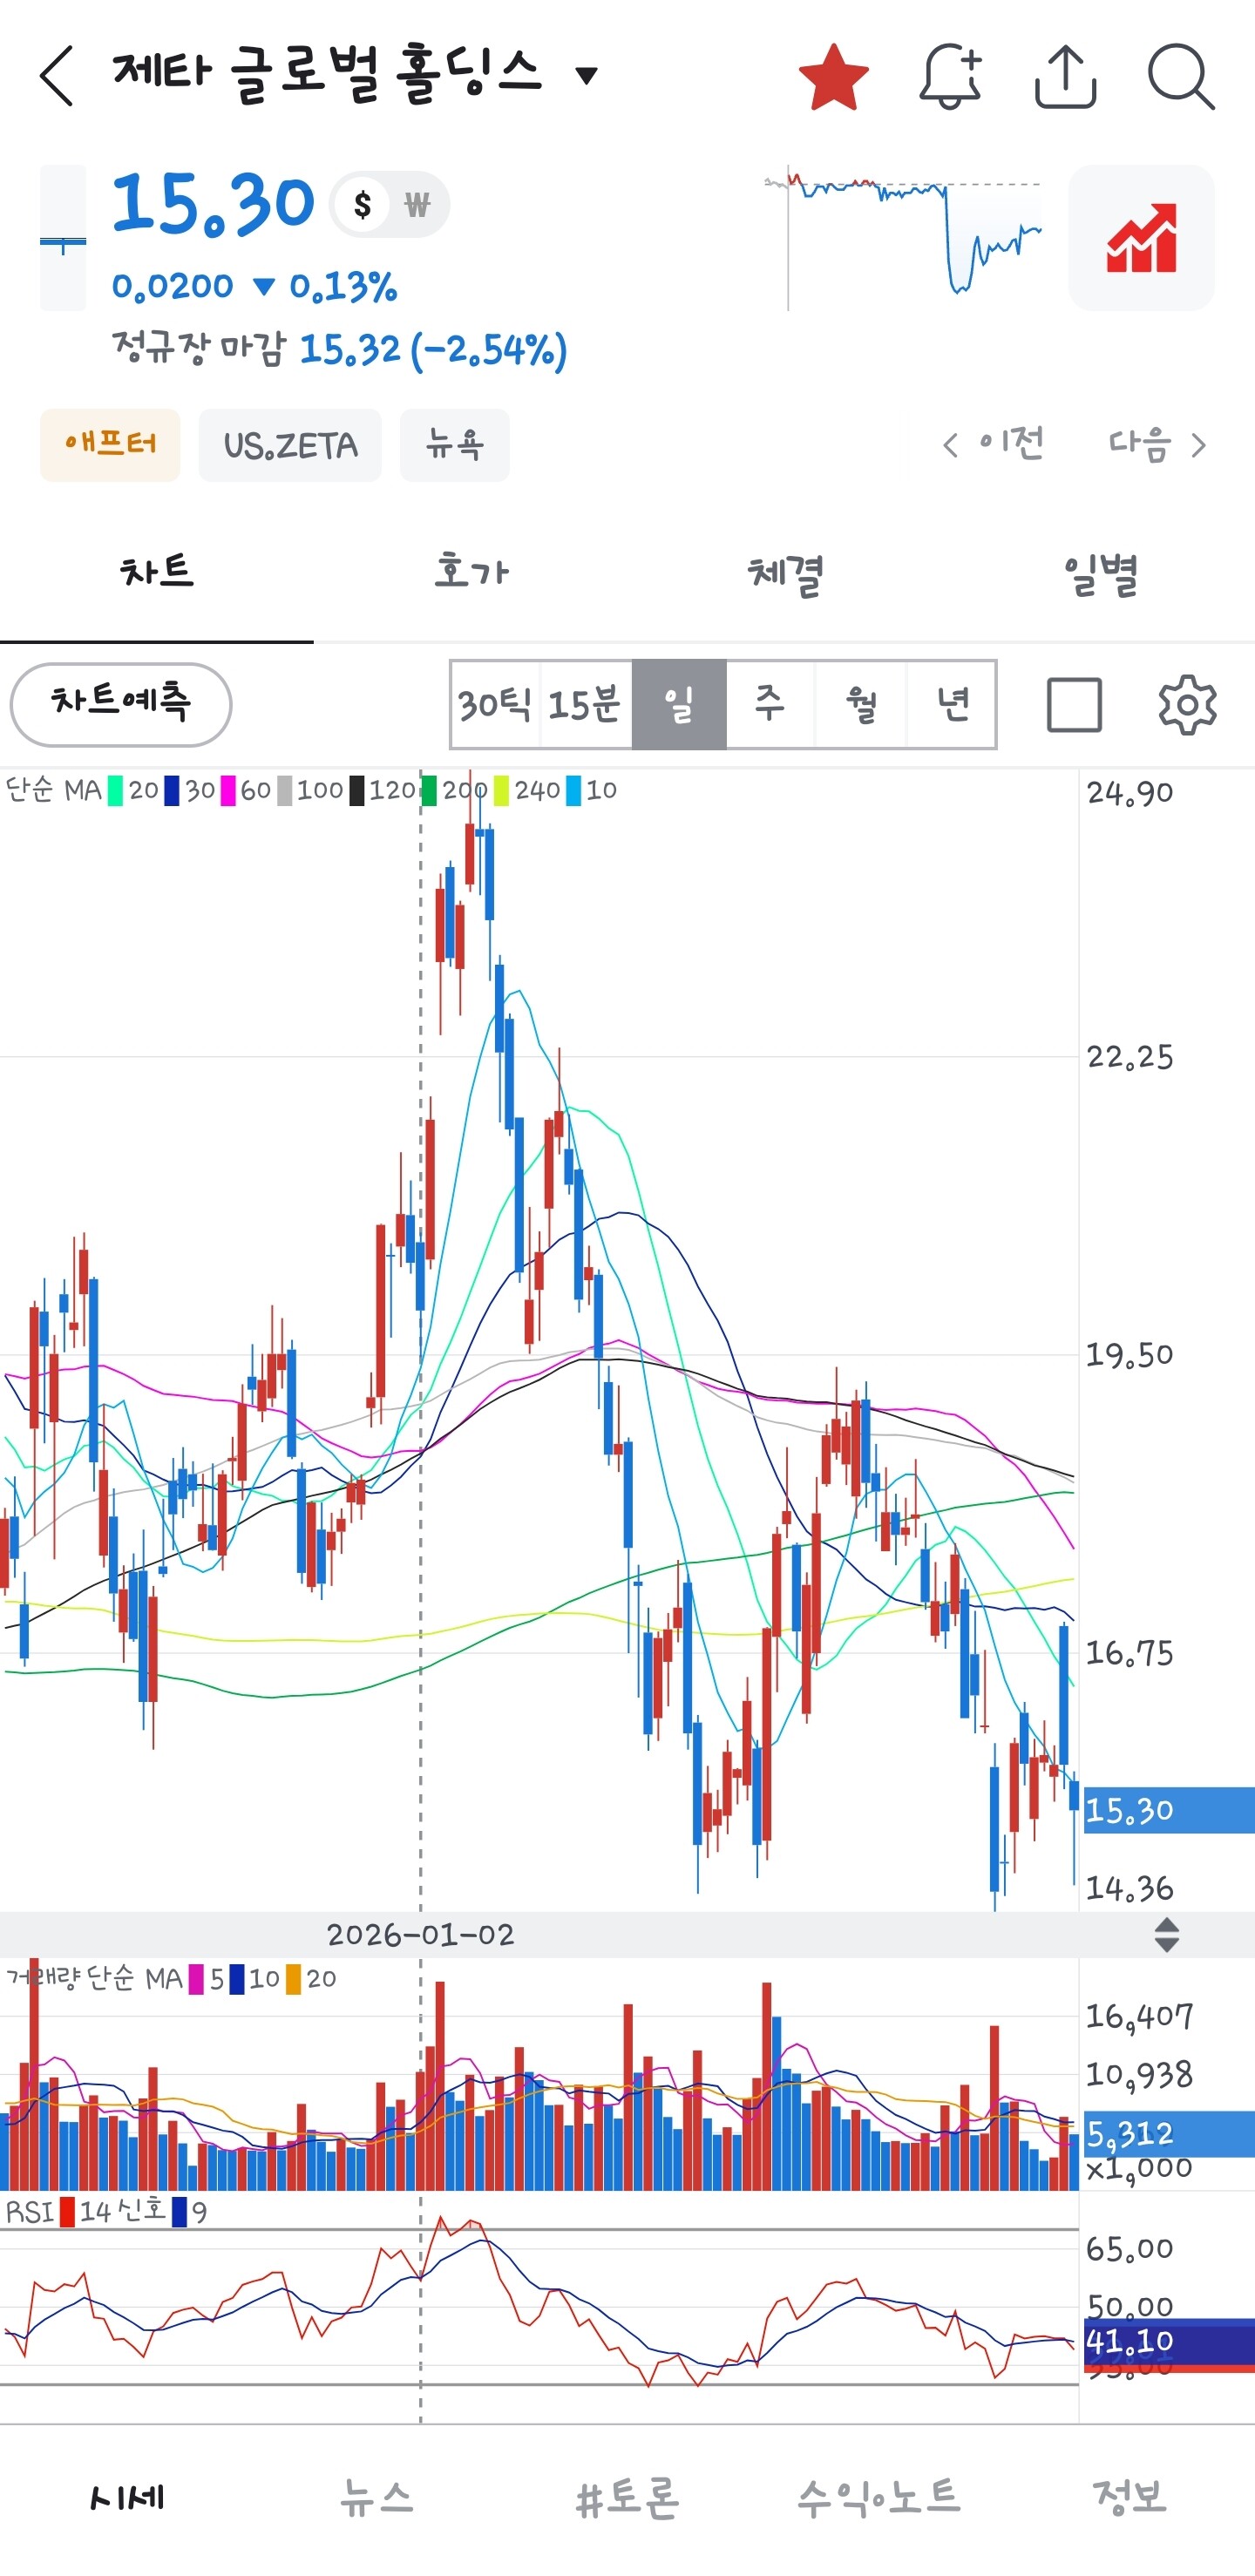The width and height of the screenshot is (1255, 2576).
Task: Select the 15분 chart interval
Action: pyautogui.click(x=585, y=704)
